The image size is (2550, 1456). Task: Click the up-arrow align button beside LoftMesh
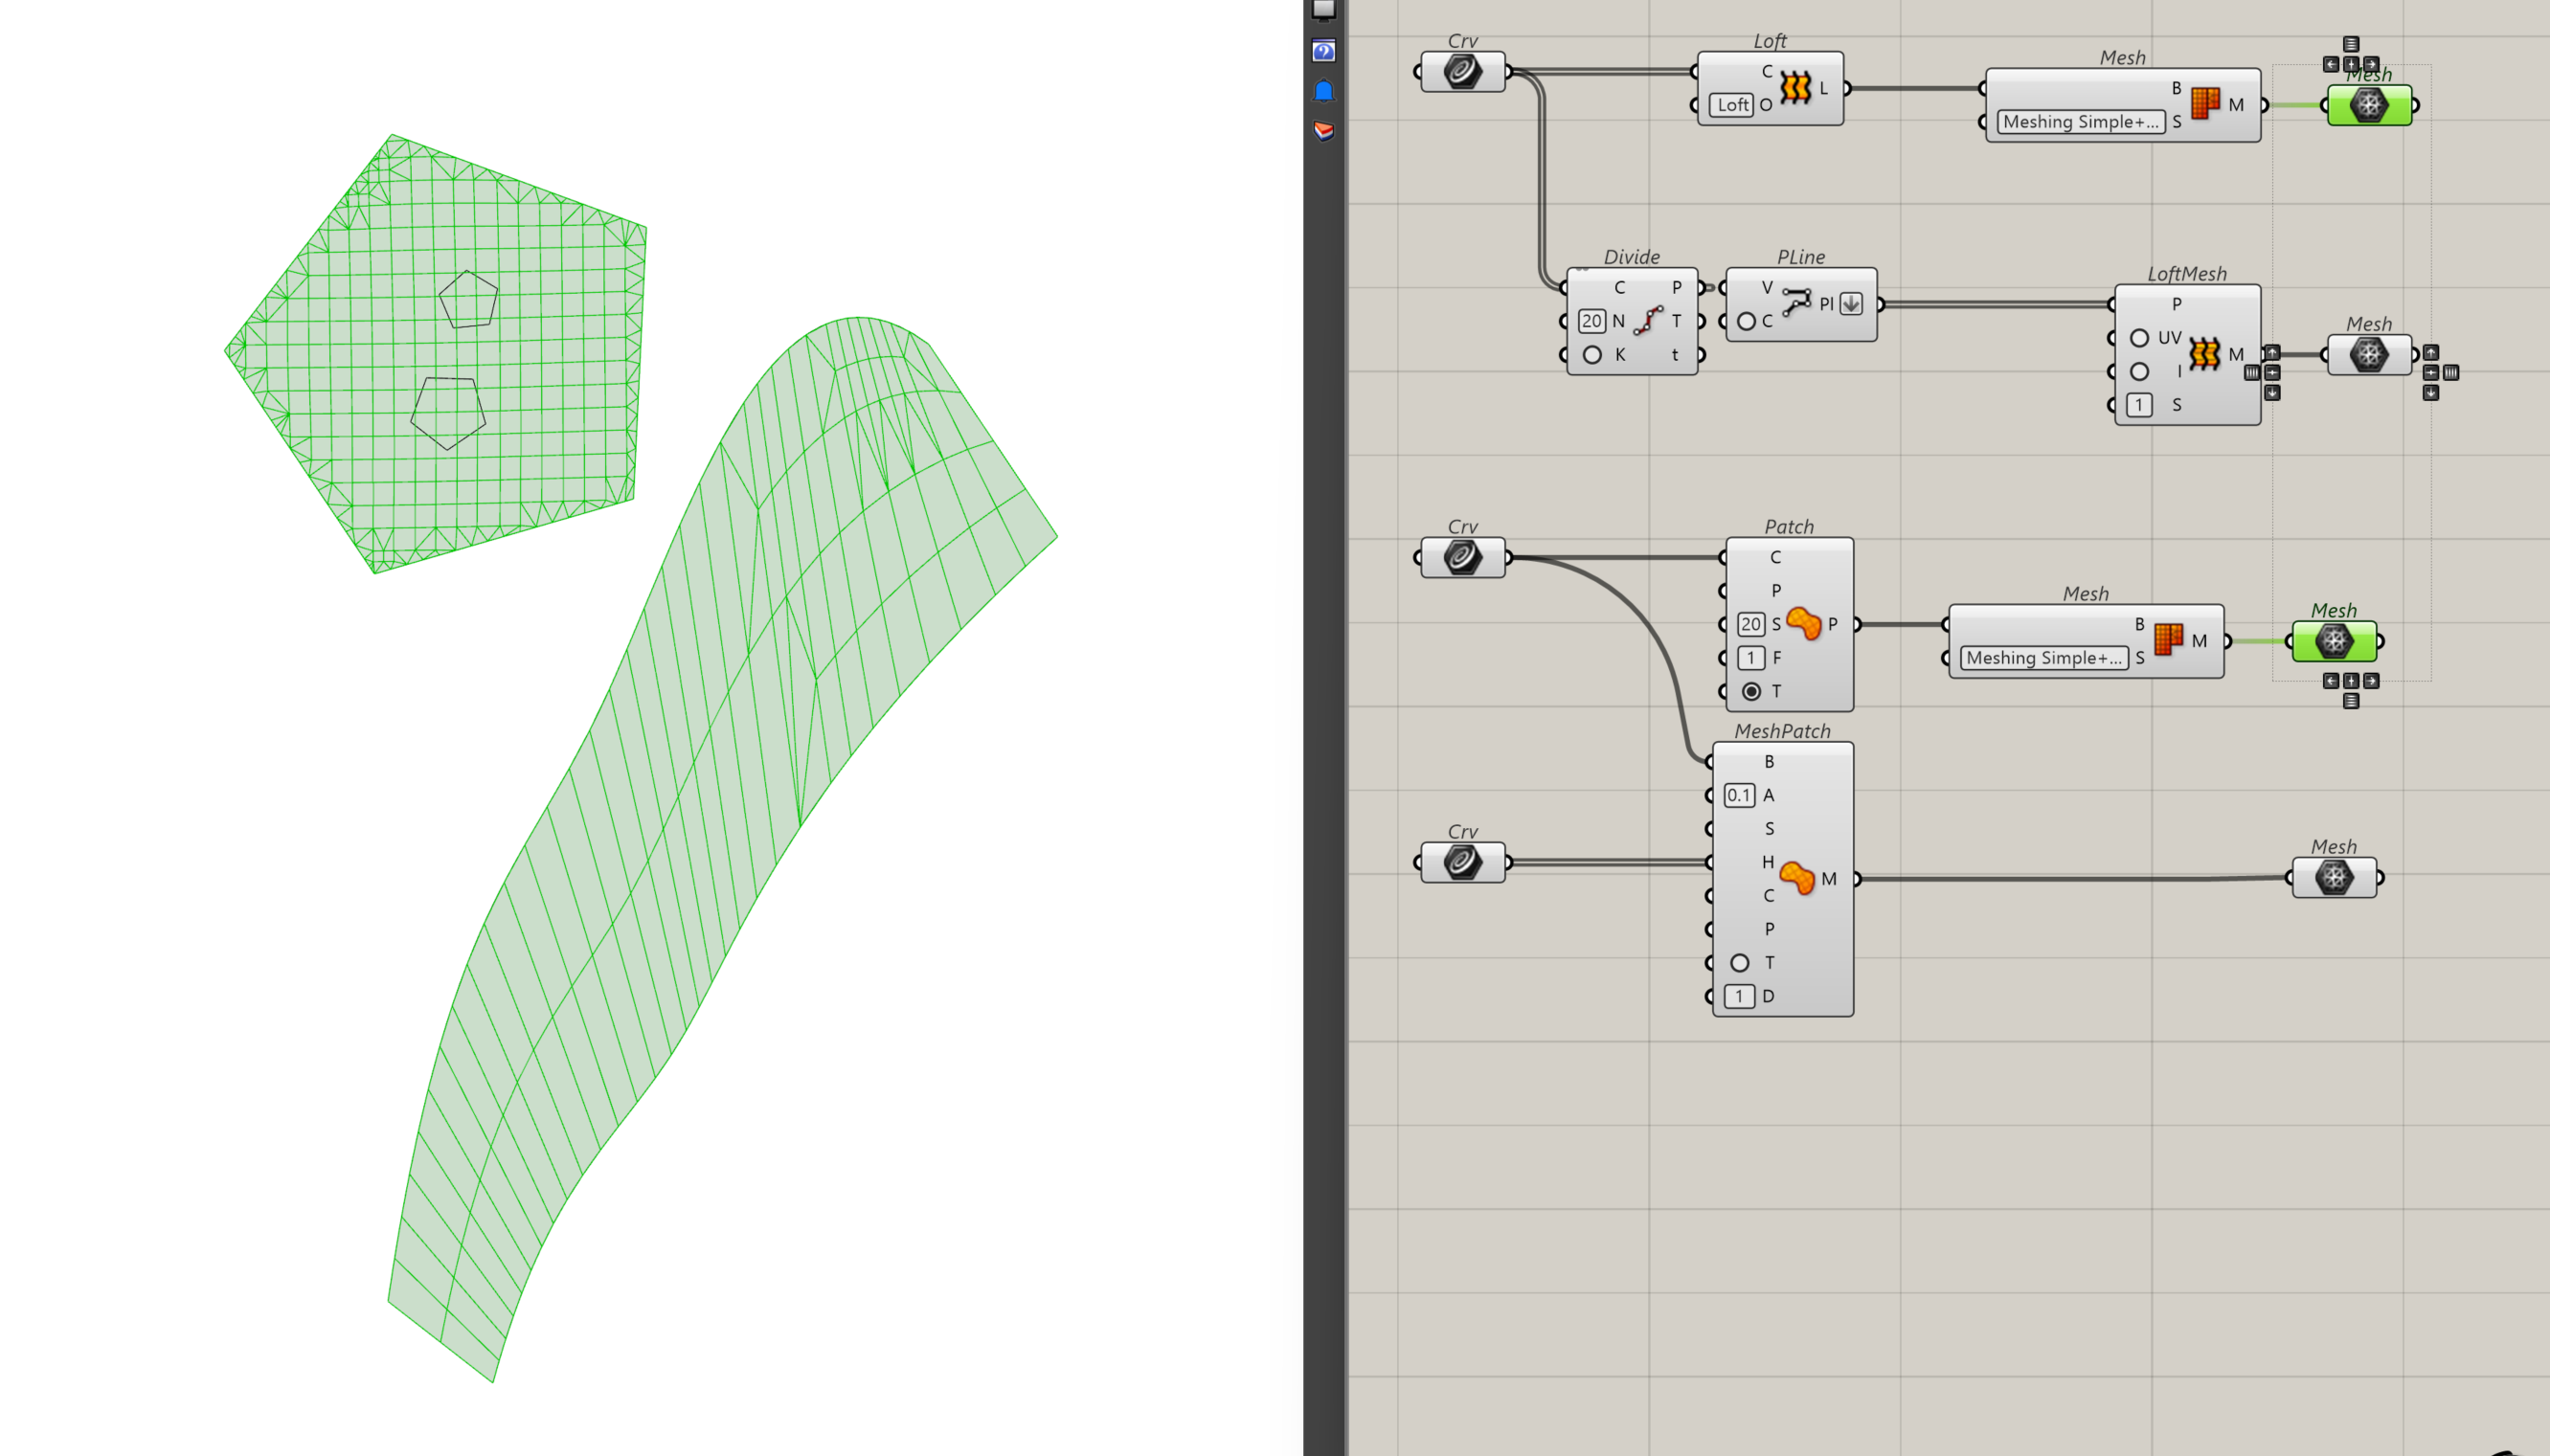(2272, 352)
